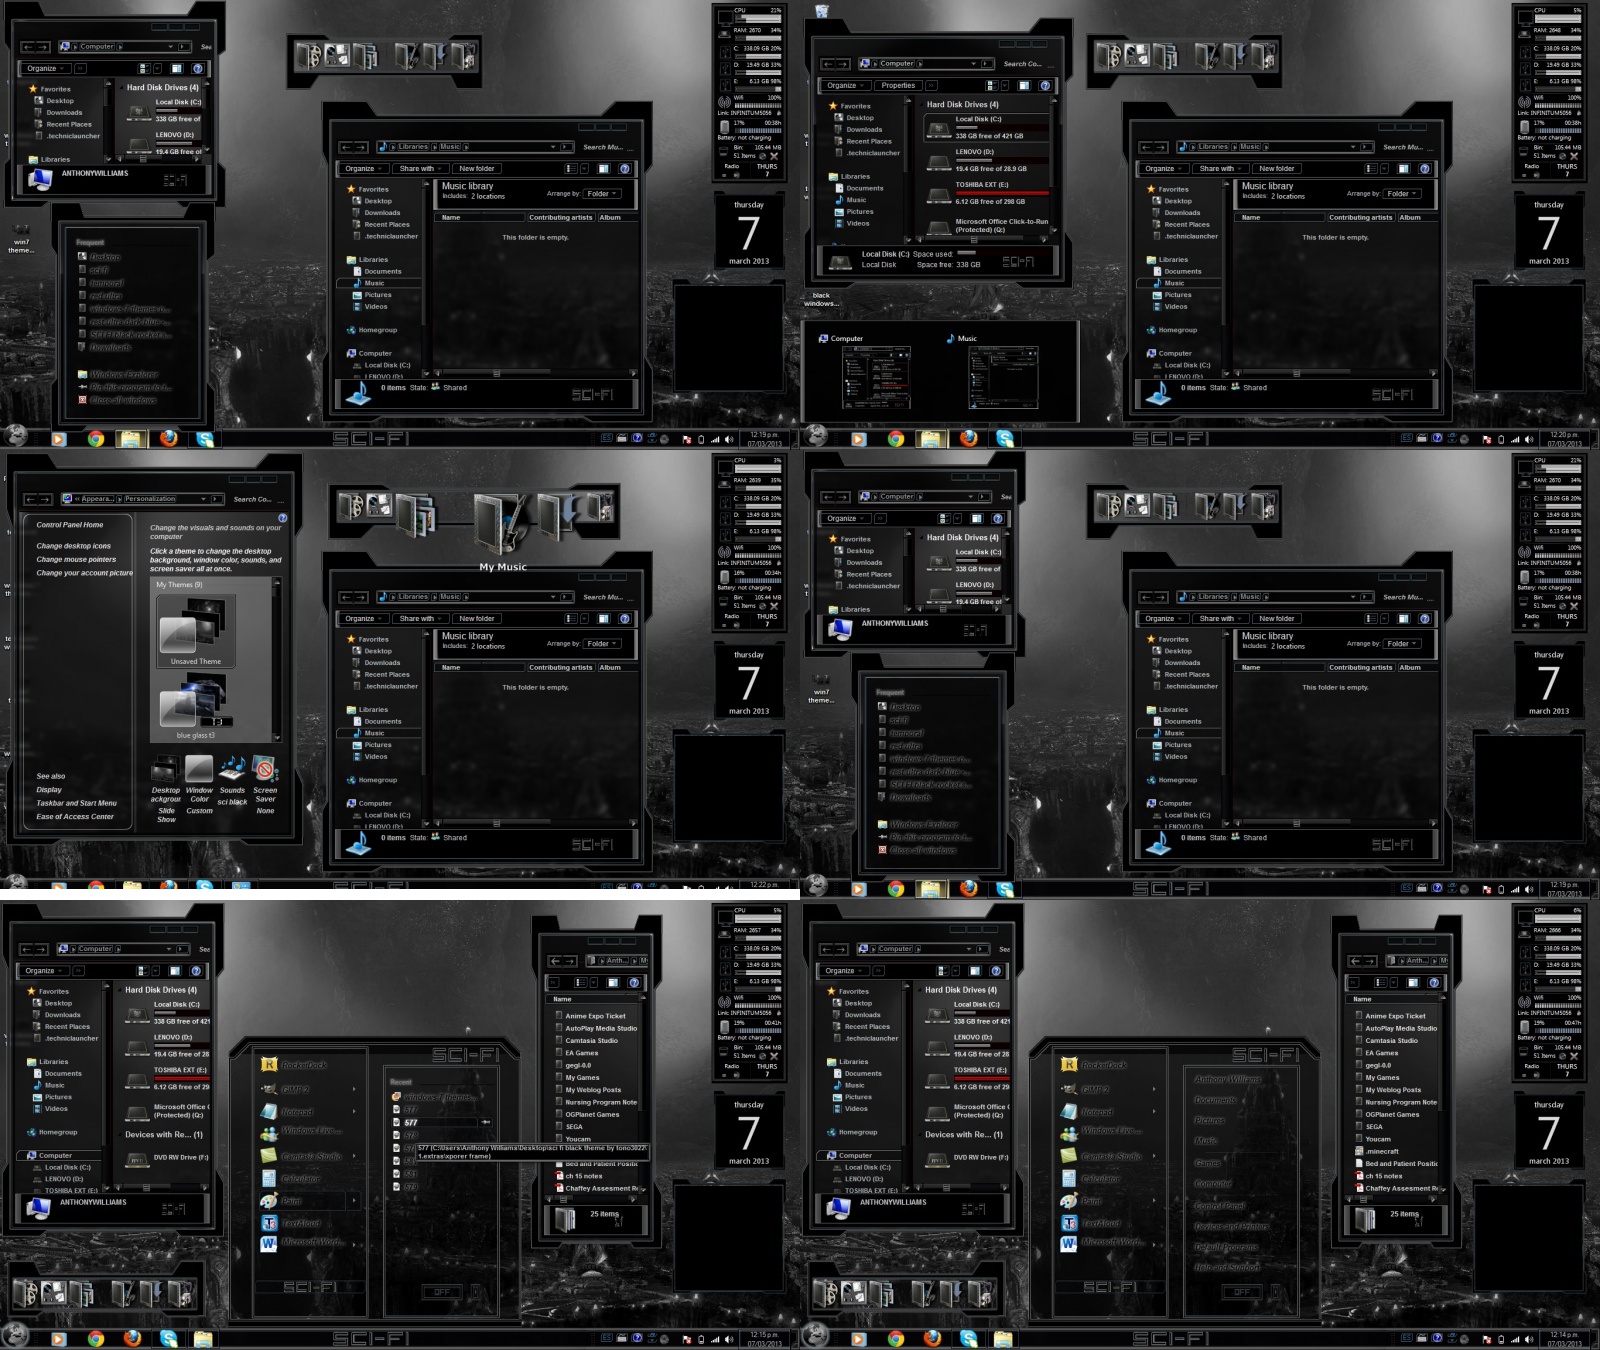The width and height of the screenshot is (1600, 1350).
Task: Open 'Anthony Williams' in Start menu
Action: (x=1228, y=1079)
